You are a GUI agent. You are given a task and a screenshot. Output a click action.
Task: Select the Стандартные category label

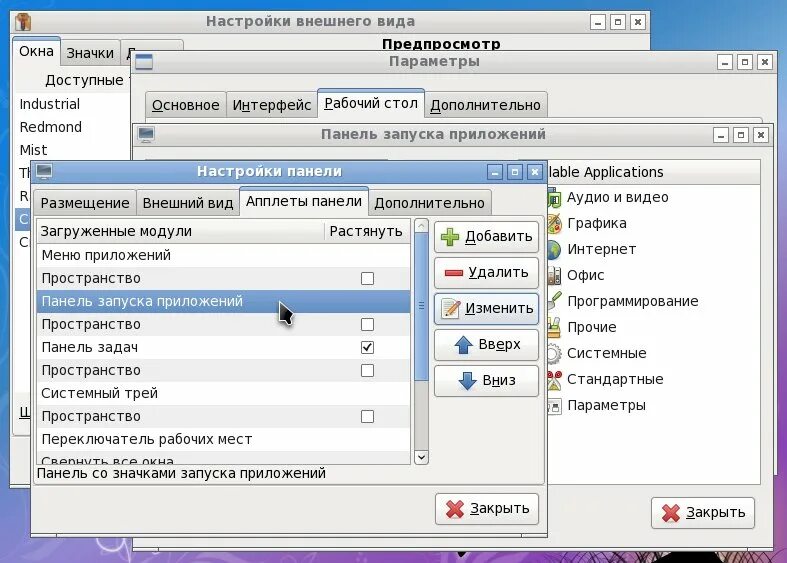click(615, 379)
